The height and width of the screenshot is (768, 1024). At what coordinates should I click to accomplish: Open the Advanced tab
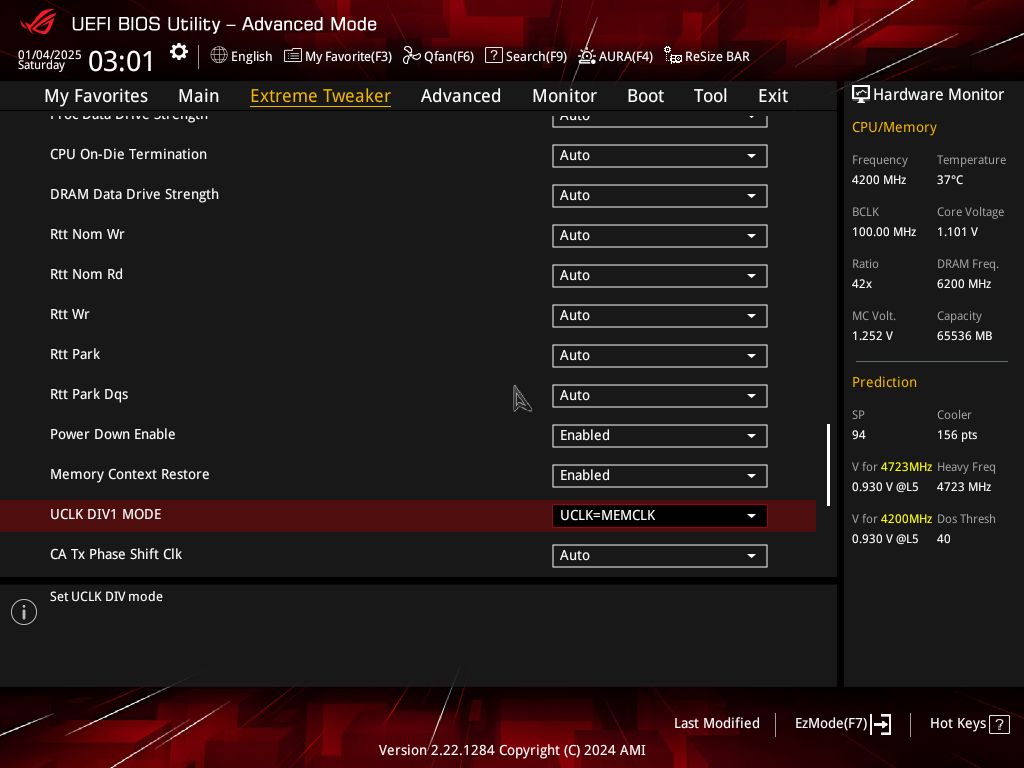(x=460, y=96)
